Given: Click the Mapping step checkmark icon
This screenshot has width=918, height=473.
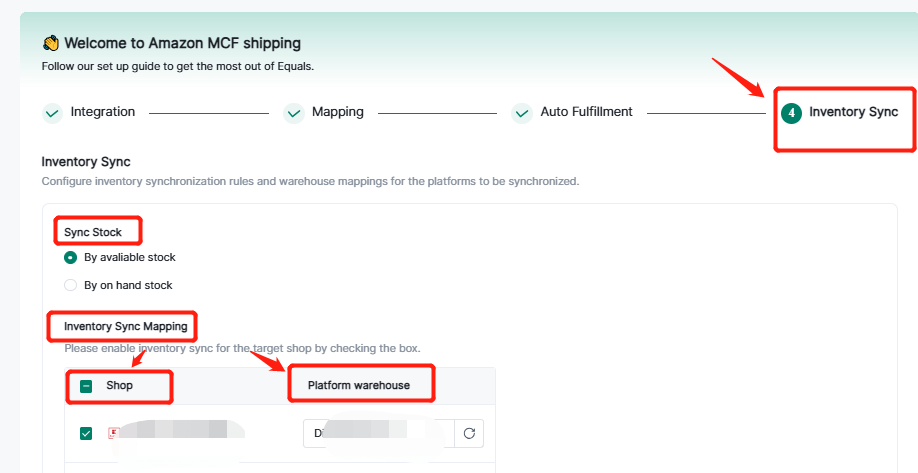Looking at the screenshot, I should click(x=294, y=113).
